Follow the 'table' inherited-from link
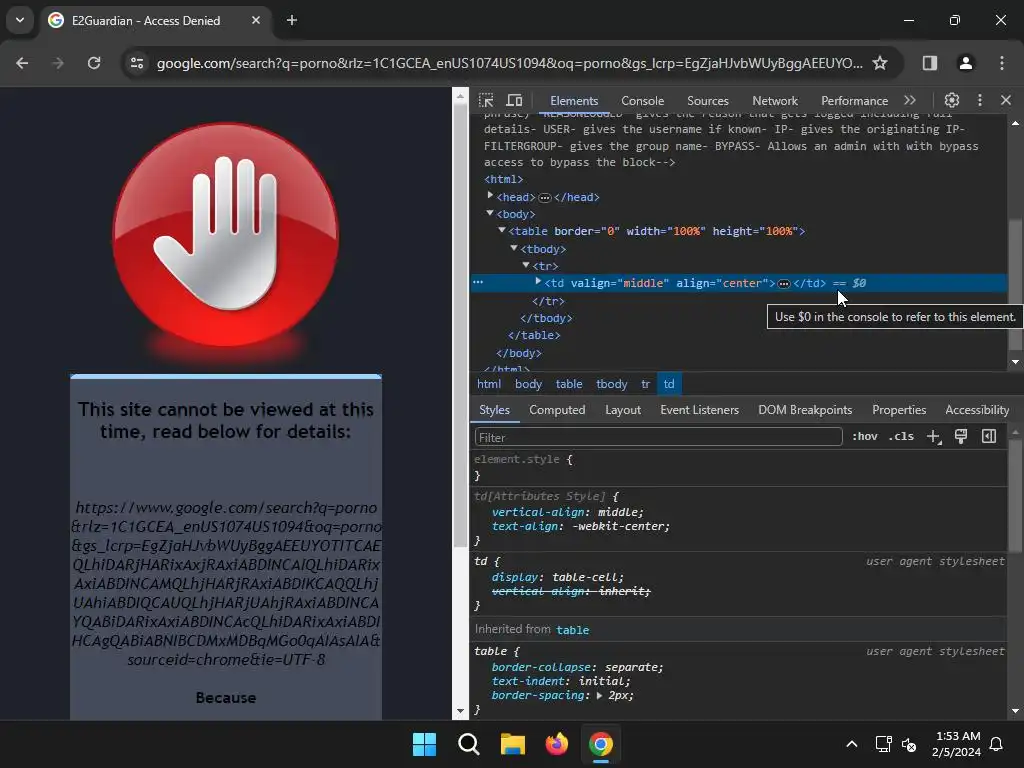1024x768 pixels. coord(572,630)
